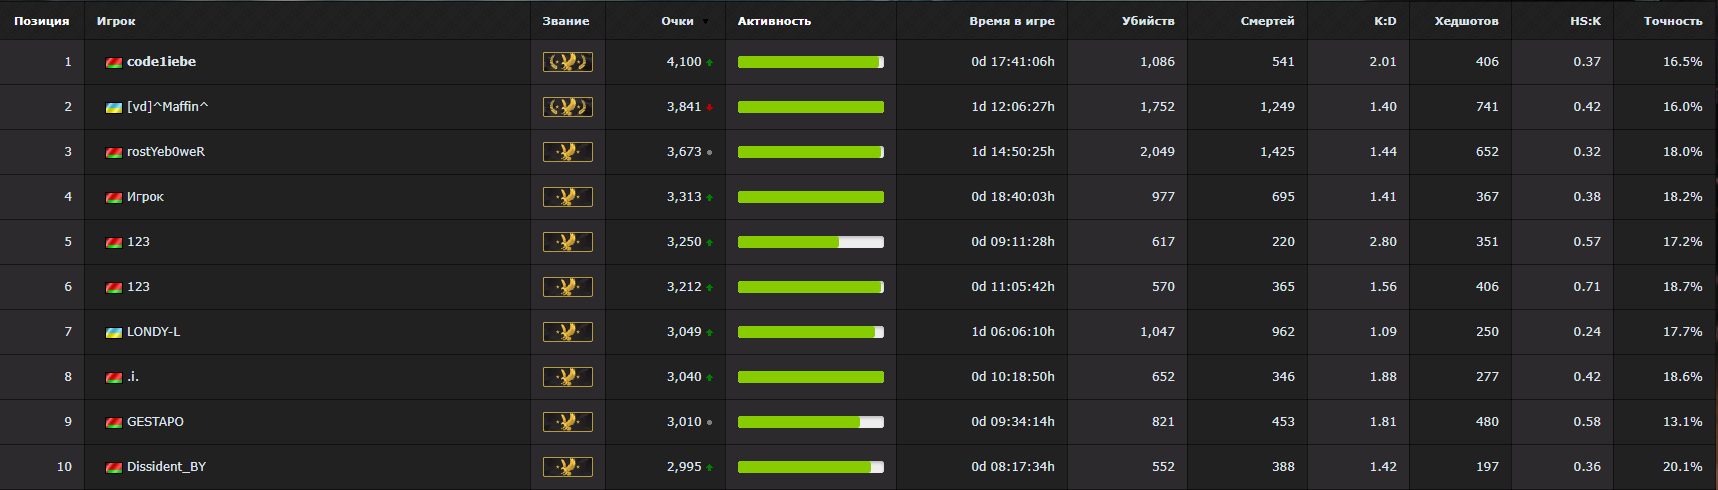Click the rank badge in rostYeb0weR row
Viewport: 1718px width, 490px height.
(x=567, y=152)
